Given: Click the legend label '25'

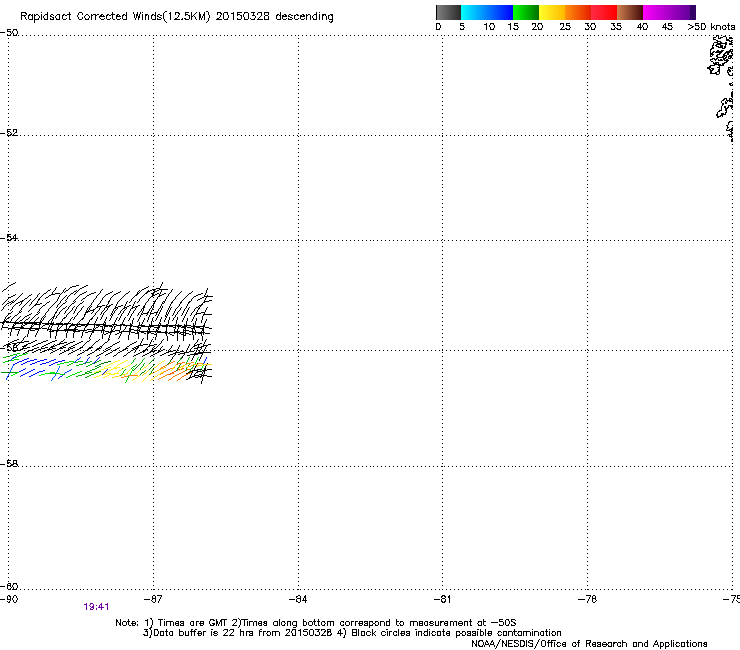Looking at the screenshot, I should 565,27.
